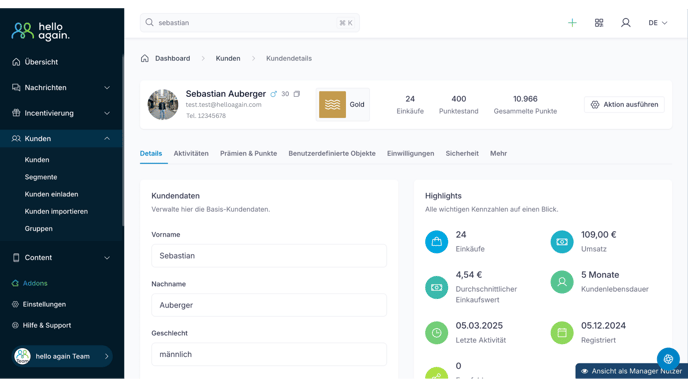
Task: Click the Umsatz money icon in Highlights
Action: click(x=562, y=242)
